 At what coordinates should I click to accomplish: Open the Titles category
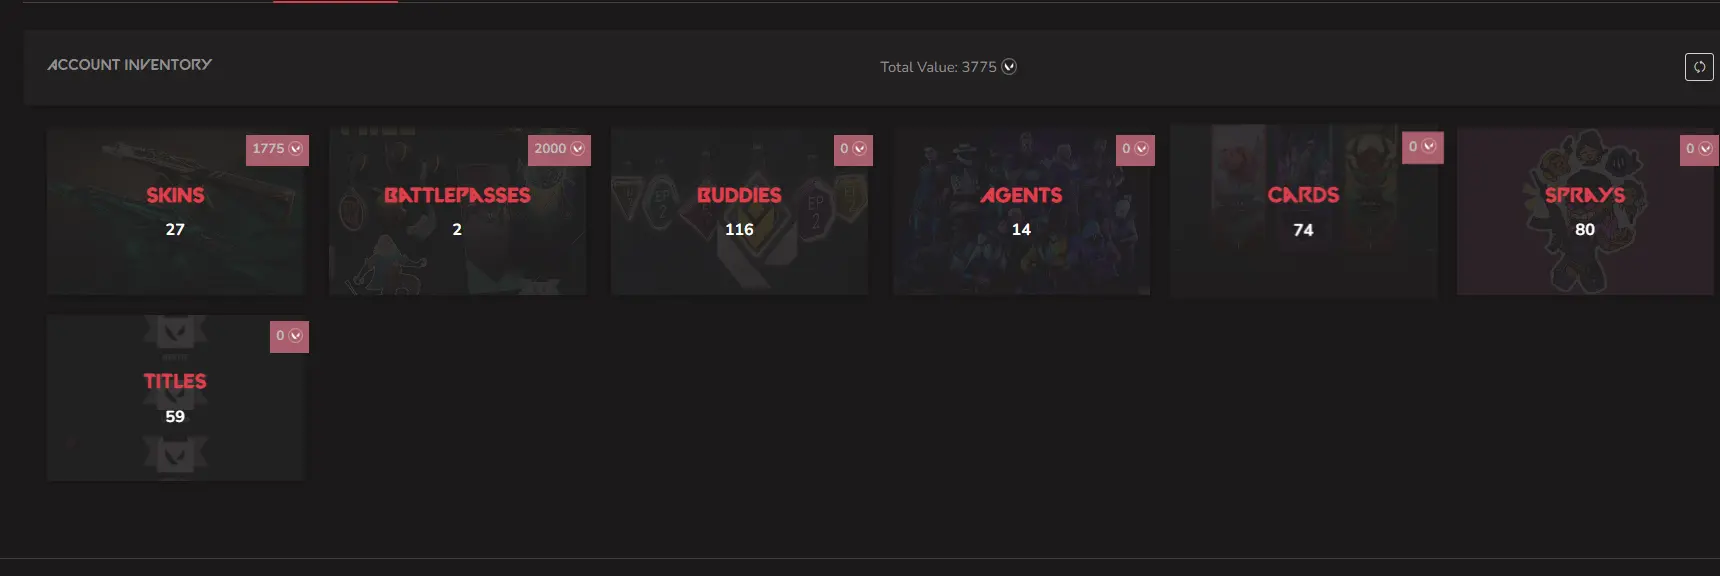tap(175, 382)
